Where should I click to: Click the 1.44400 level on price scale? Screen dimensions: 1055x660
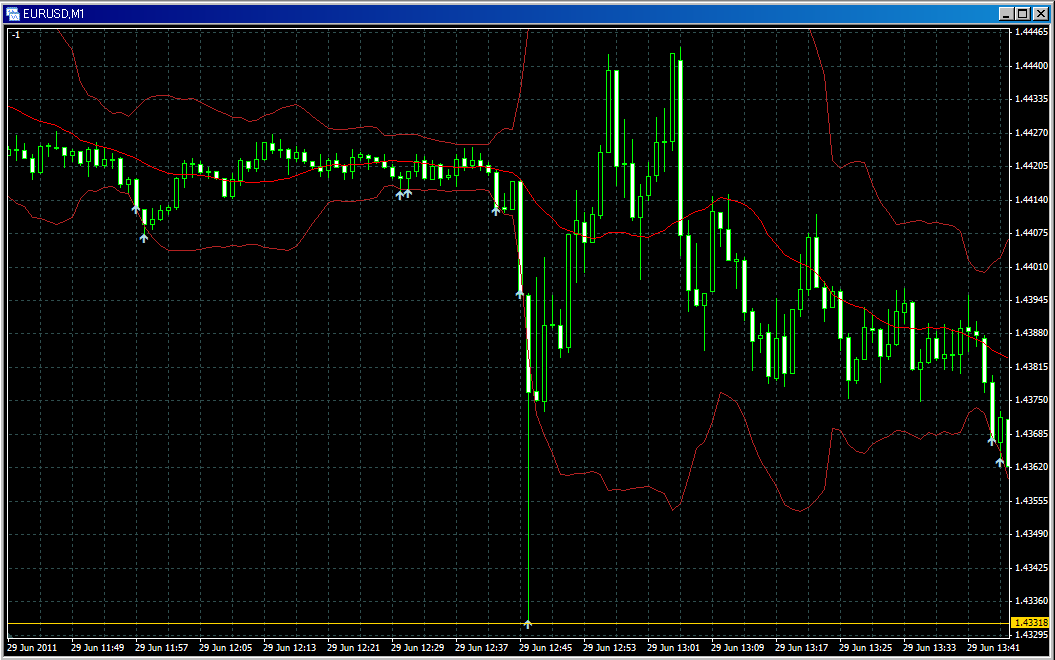1030,65
